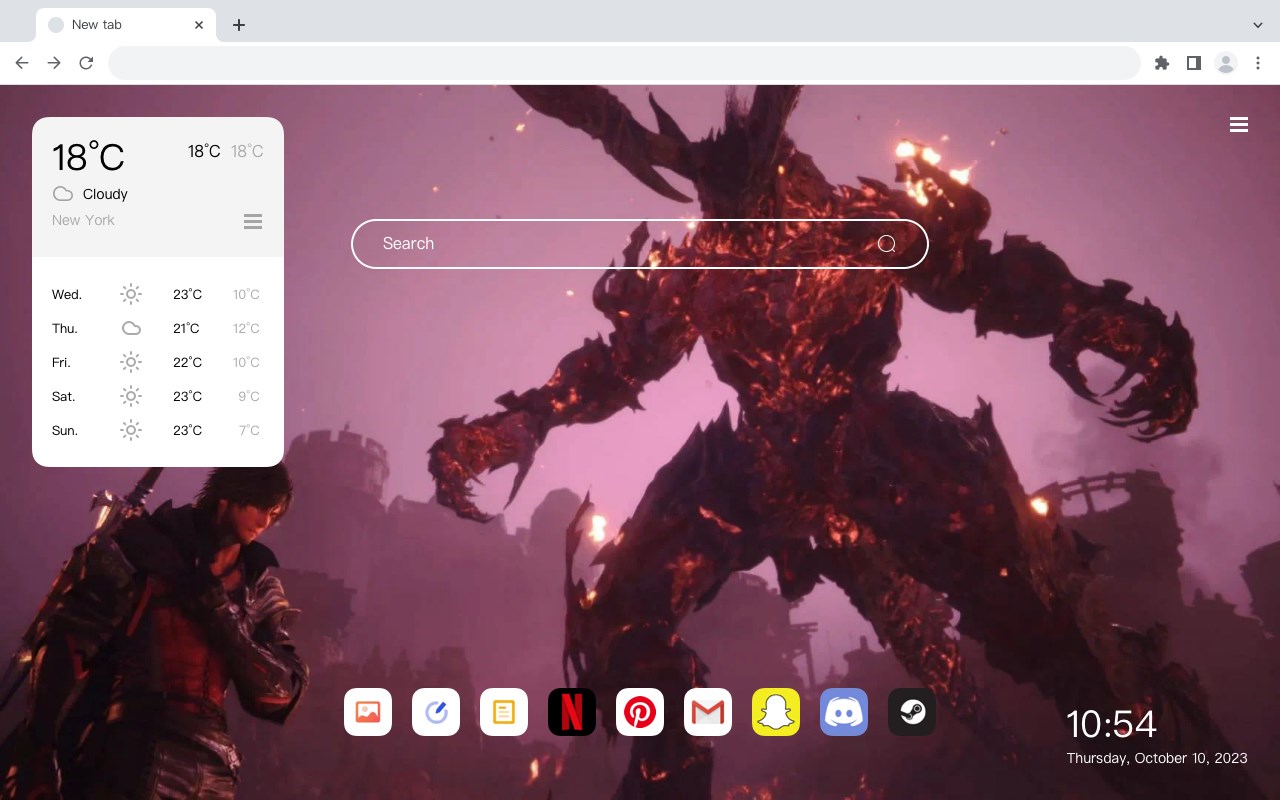Go forward with the arrow button

(54, 63)
